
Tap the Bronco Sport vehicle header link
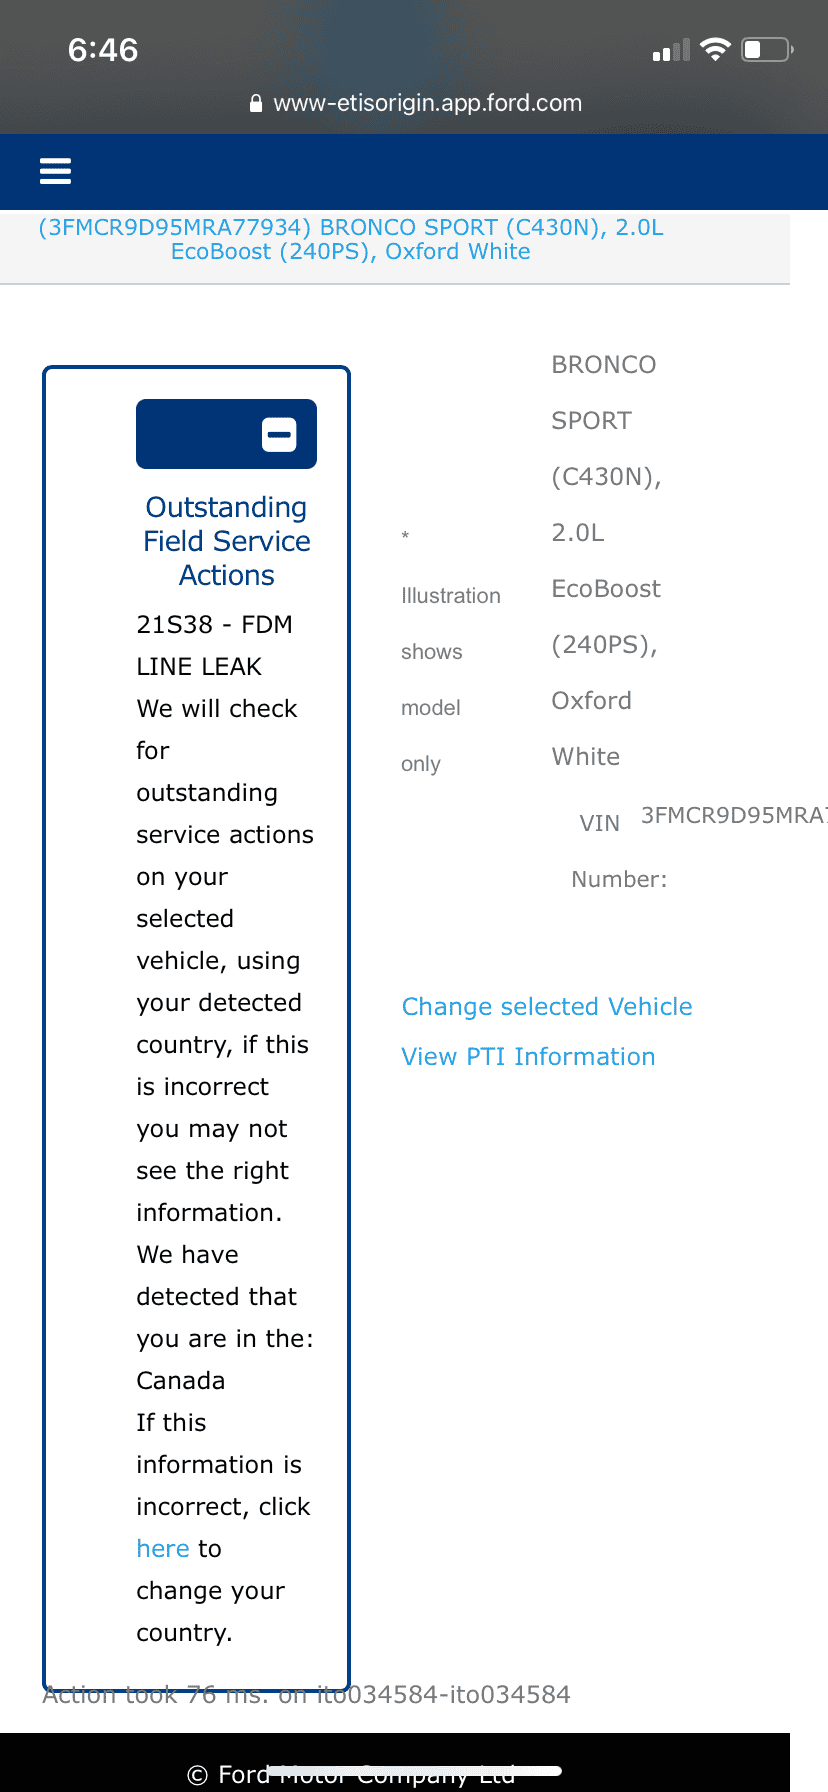click(x=351, y=239)
